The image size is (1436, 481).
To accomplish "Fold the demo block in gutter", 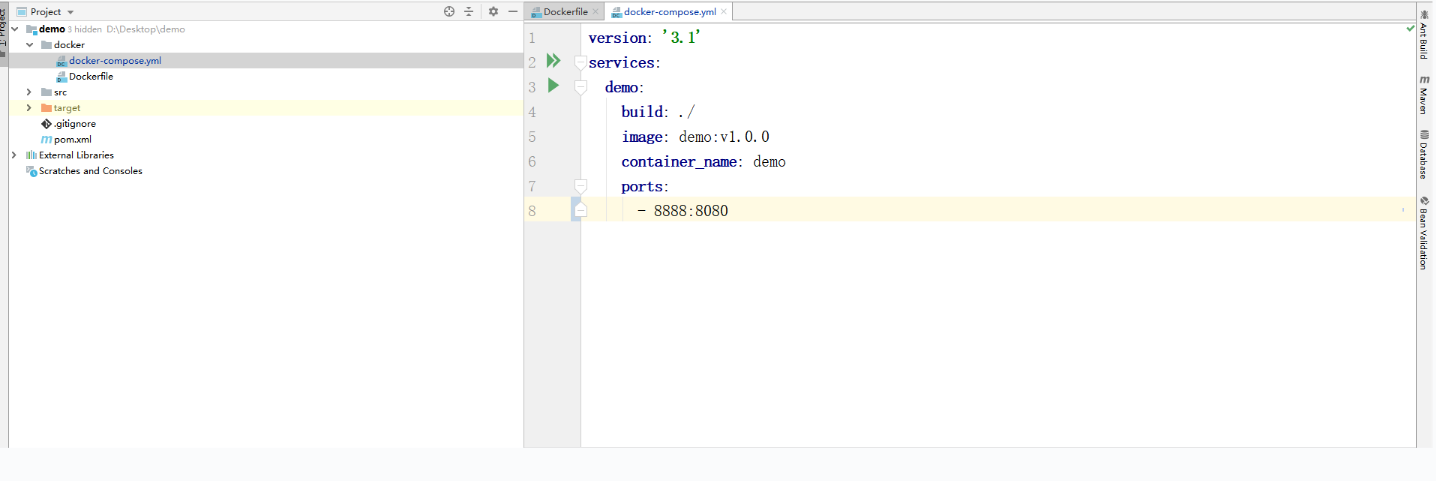I will 581,87.
